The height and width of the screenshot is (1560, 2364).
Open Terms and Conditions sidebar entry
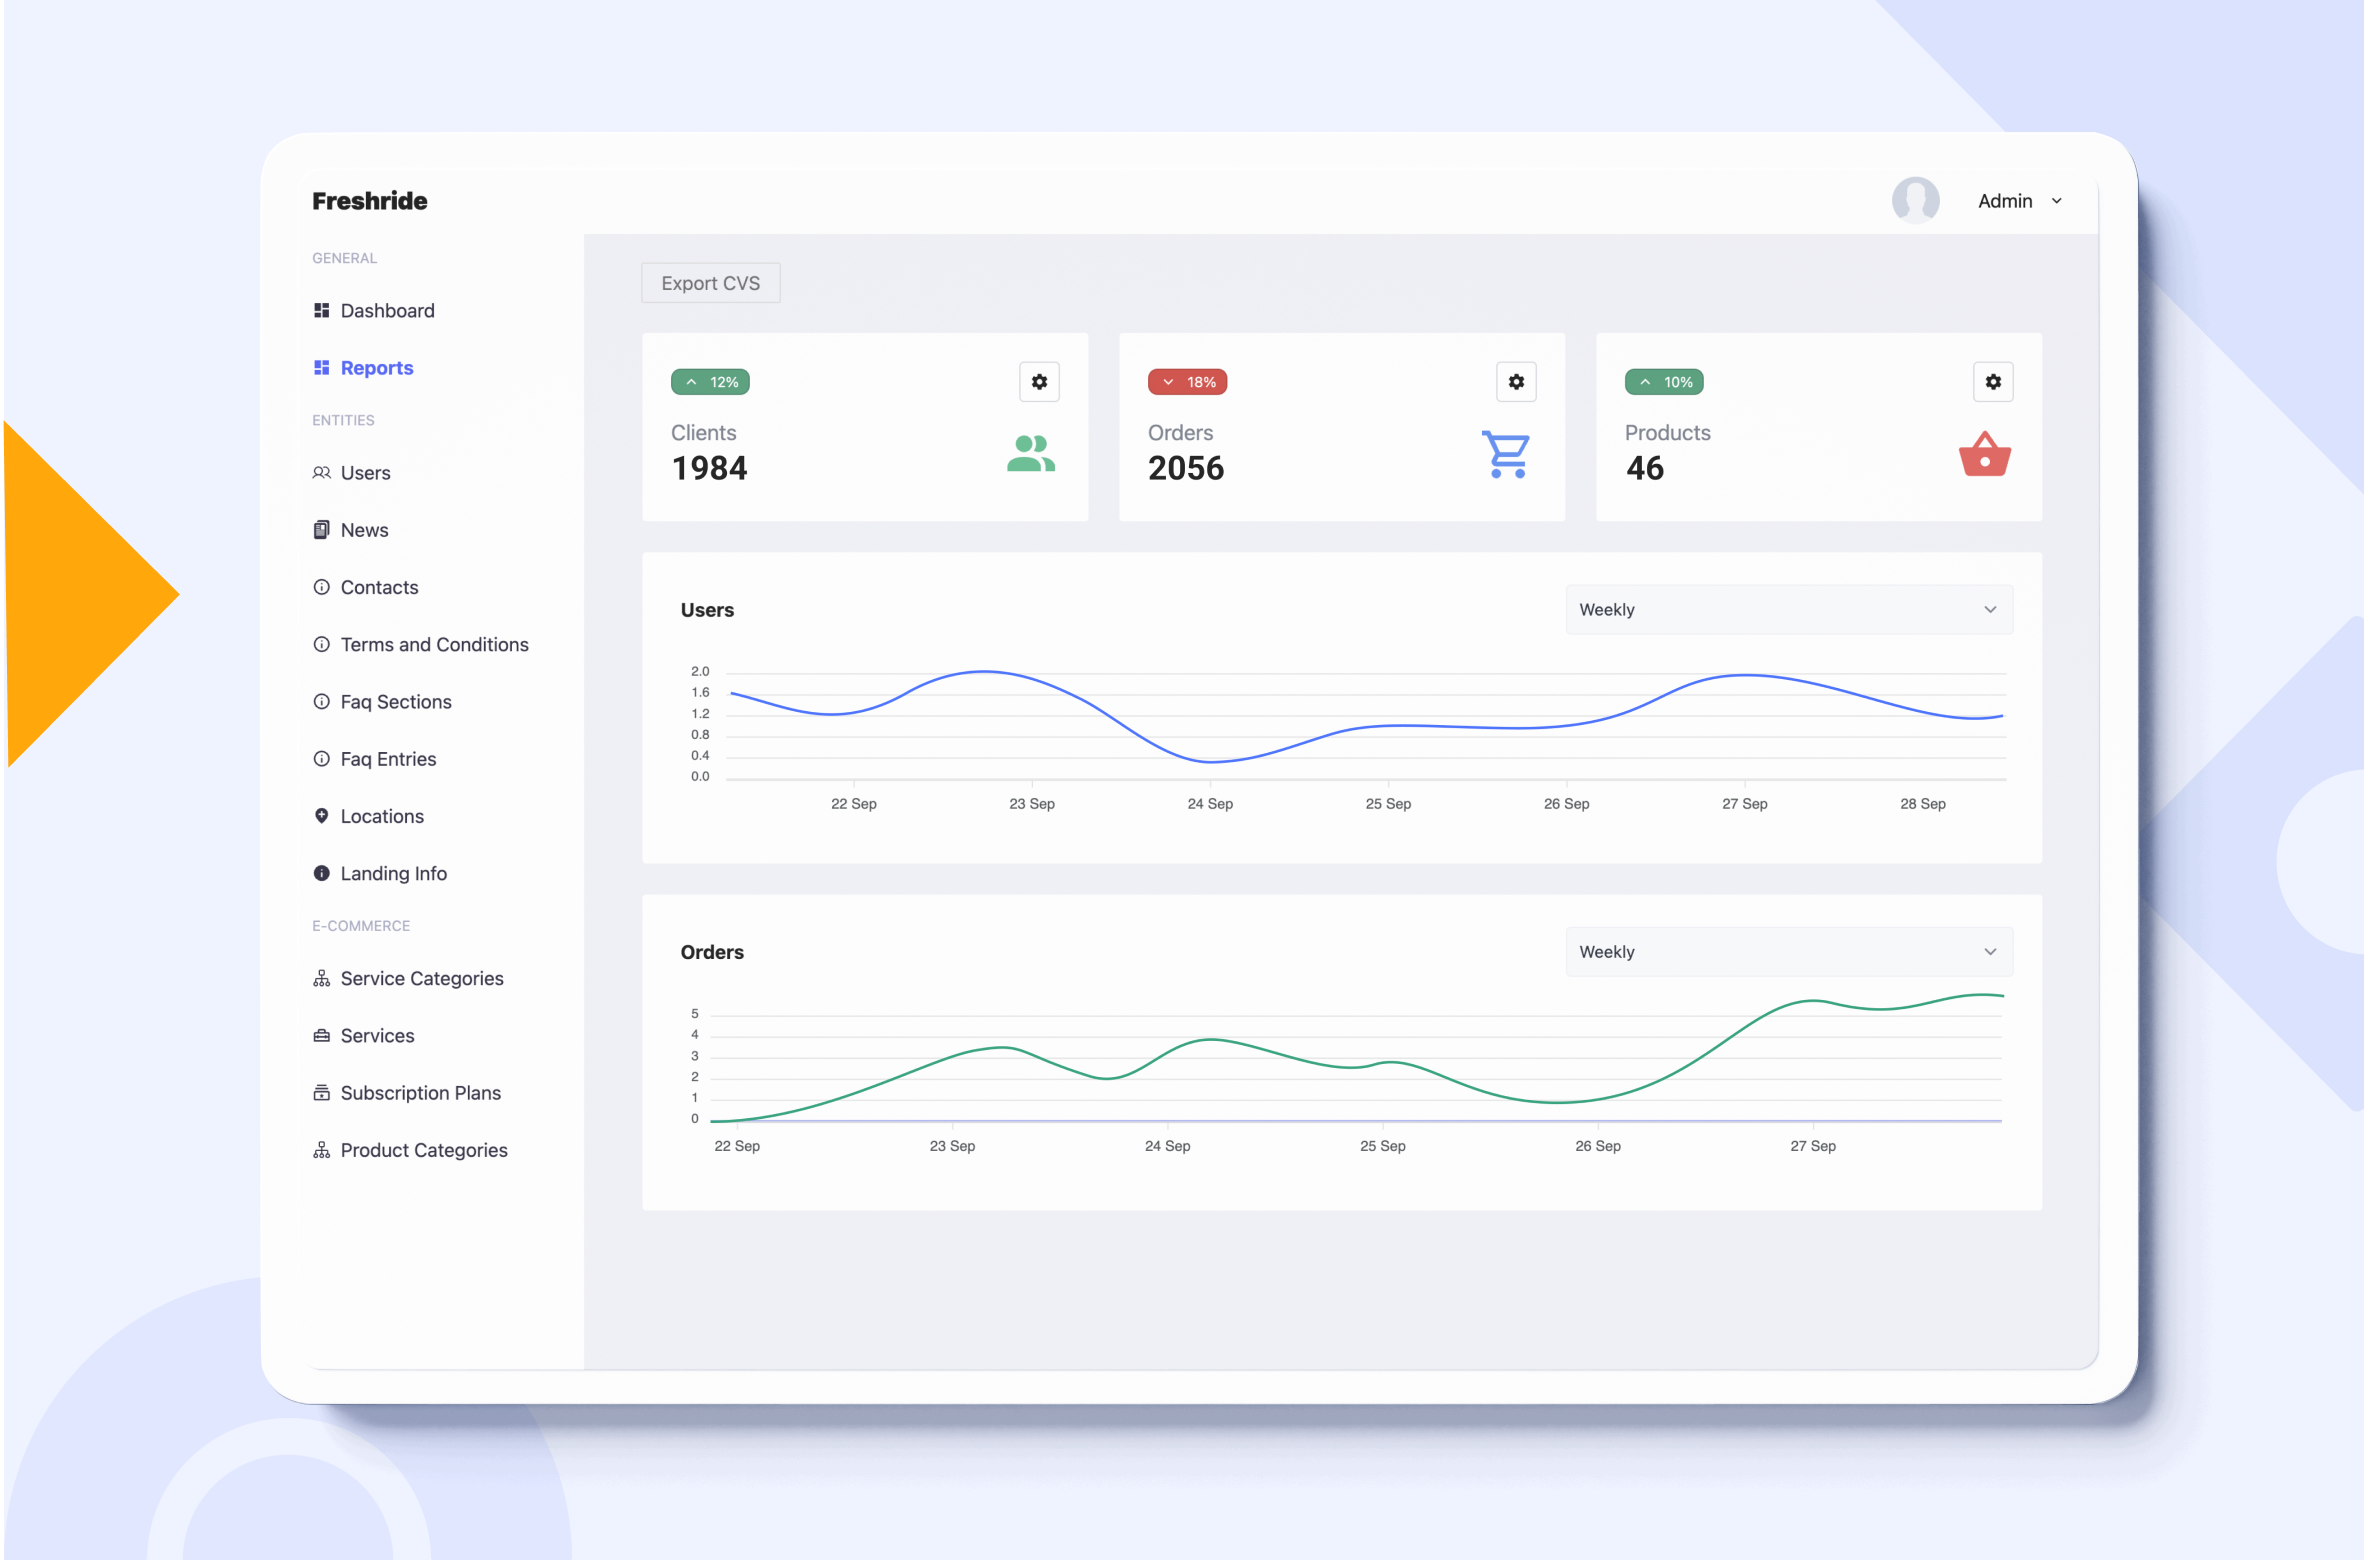coord(434,645)
